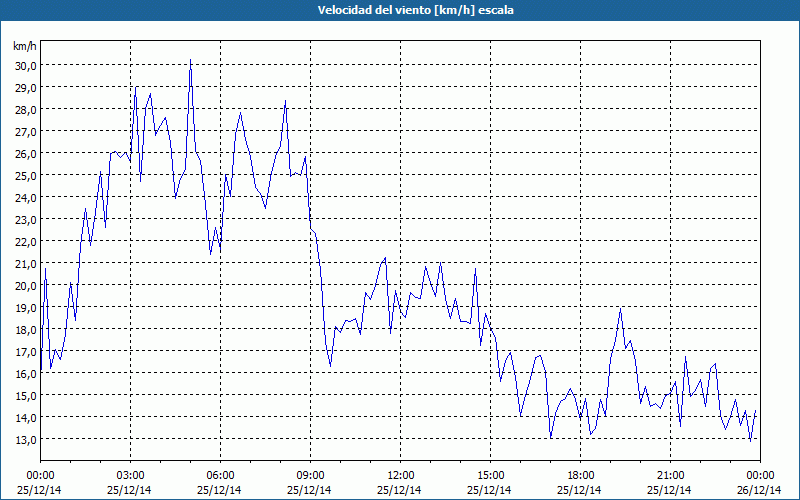Select the '25/12/14' date under 18:00

[579, 490]
